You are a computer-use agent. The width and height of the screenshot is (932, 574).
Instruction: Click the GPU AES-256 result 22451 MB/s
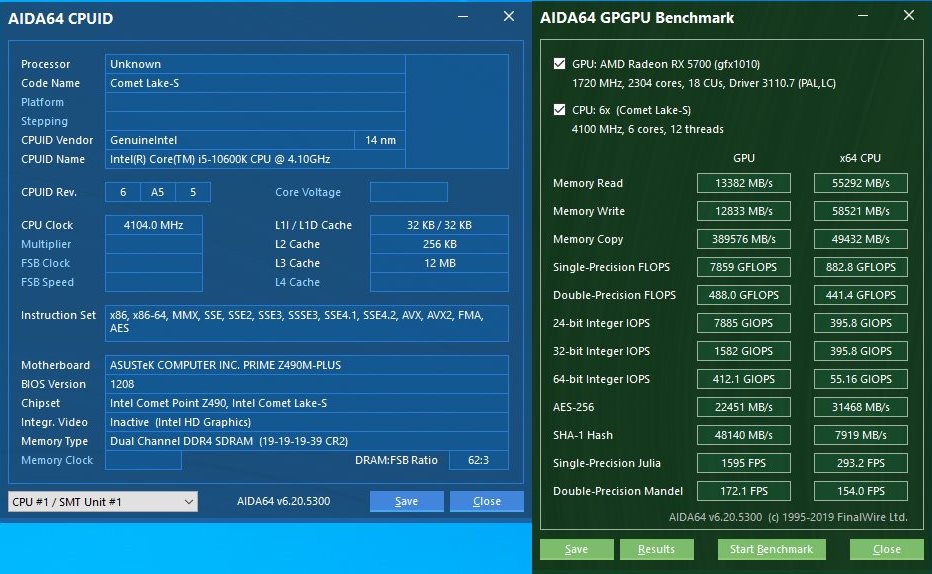pyautogui.click(x=744, y=406)
